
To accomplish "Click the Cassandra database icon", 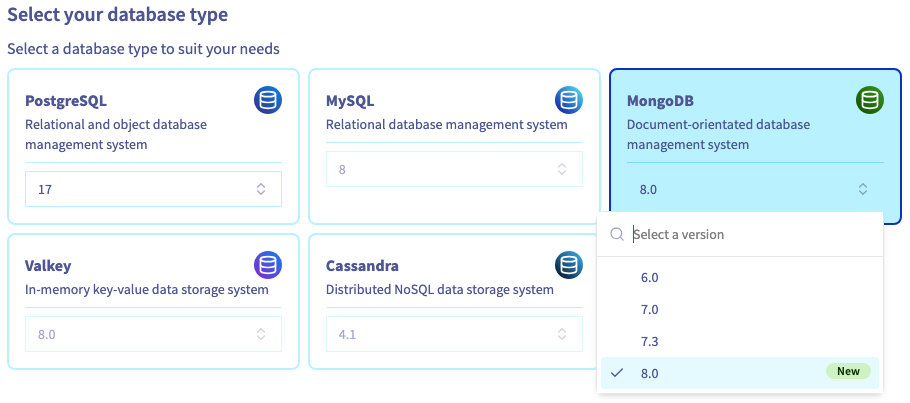I will [569, 265].
